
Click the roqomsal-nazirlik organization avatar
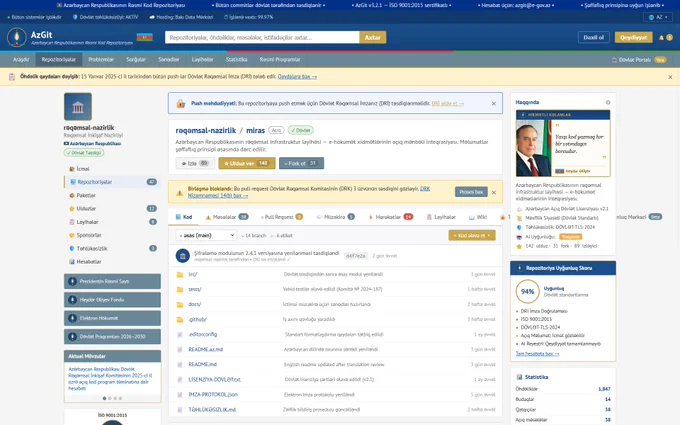pyautogui.click(x=78, y=106)
